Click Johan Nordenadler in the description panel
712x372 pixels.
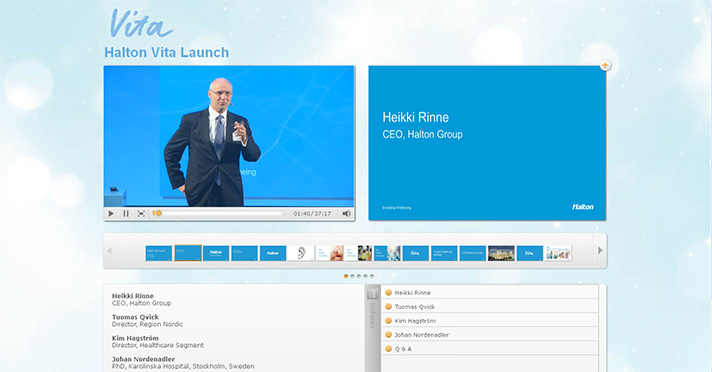coord(143,359)
